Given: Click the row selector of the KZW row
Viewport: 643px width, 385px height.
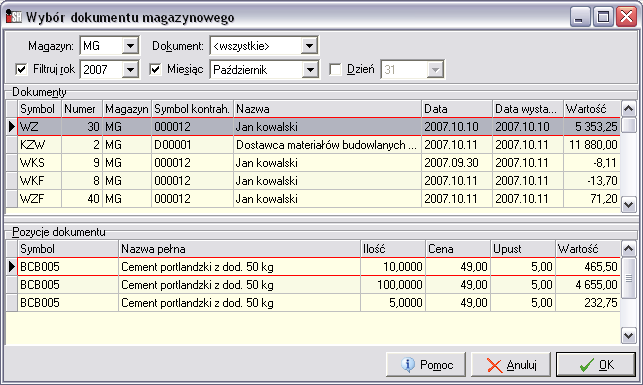Looking at the screenshot, I should click(x=12, y=145).
